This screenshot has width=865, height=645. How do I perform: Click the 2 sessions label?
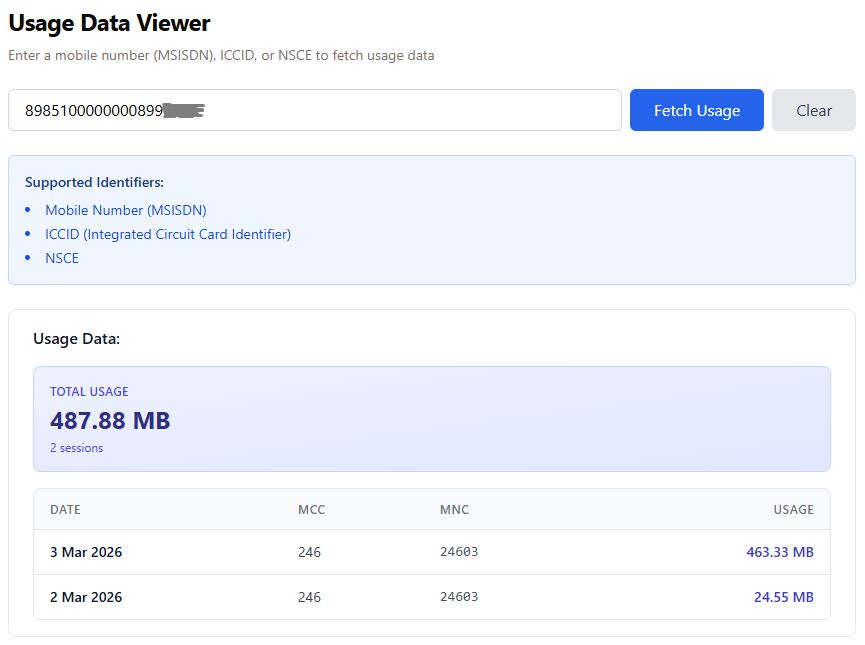(76, 448)
